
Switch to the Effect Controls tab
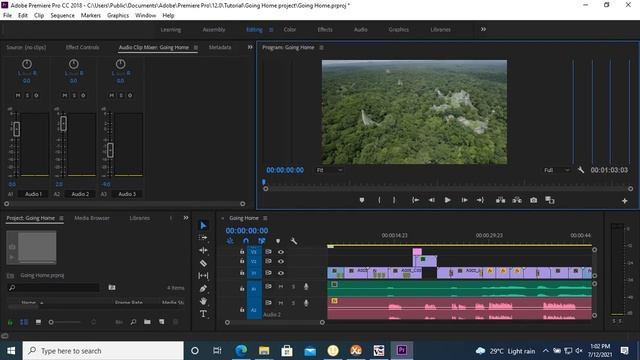(x=82, y=47)
